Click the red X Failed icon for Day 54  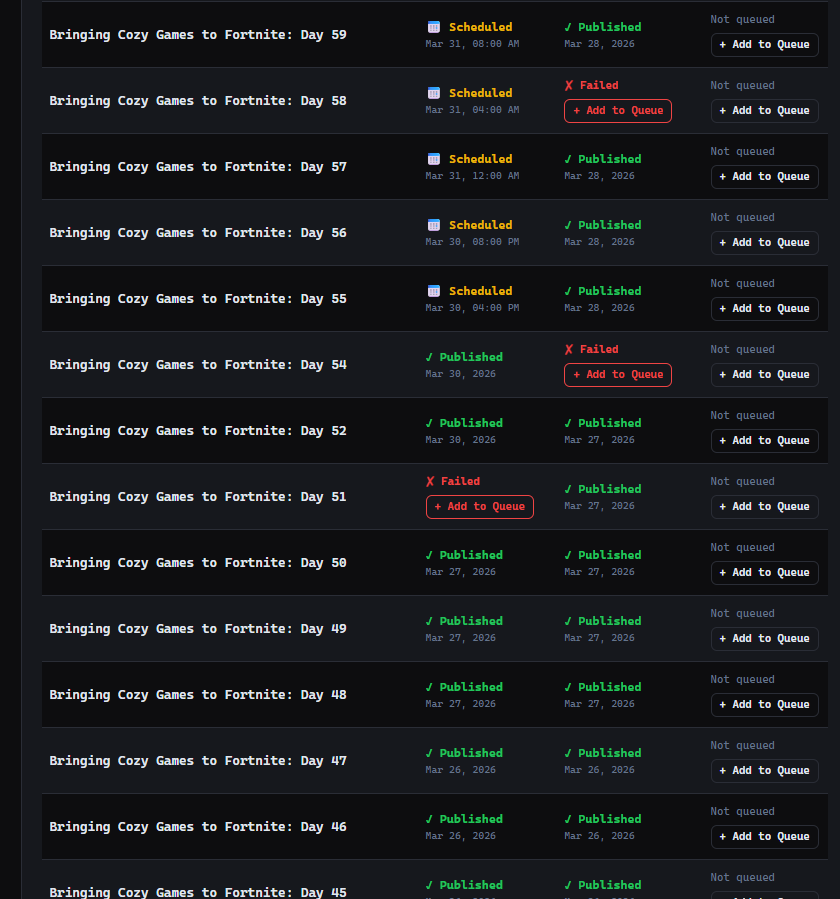click(x=569, y=350)
